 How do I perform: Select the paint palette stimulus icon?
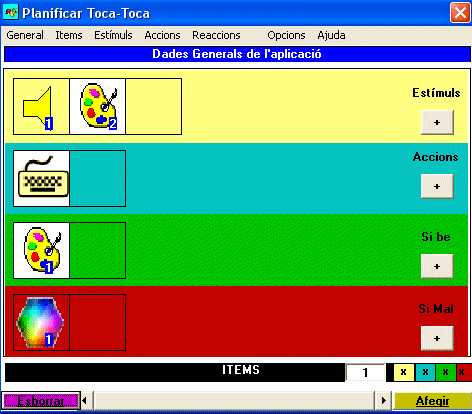pos(98,107)
